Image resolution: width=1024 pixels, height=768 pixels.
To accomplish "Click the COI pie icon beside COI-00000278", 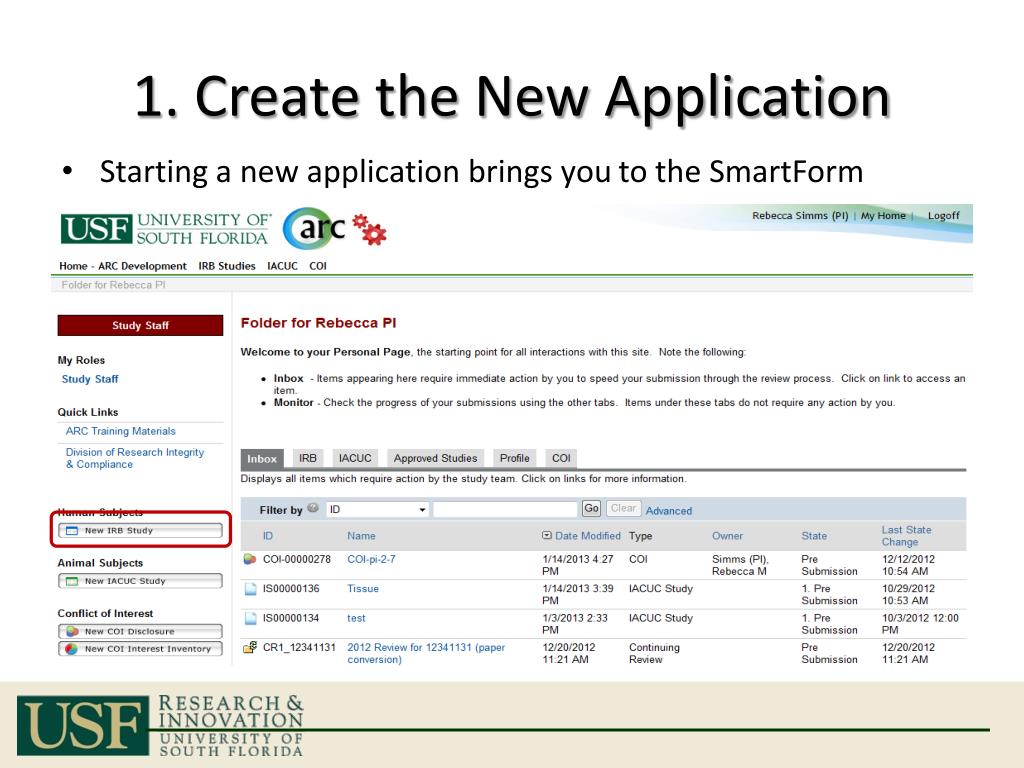I will [x=250, y=560].
